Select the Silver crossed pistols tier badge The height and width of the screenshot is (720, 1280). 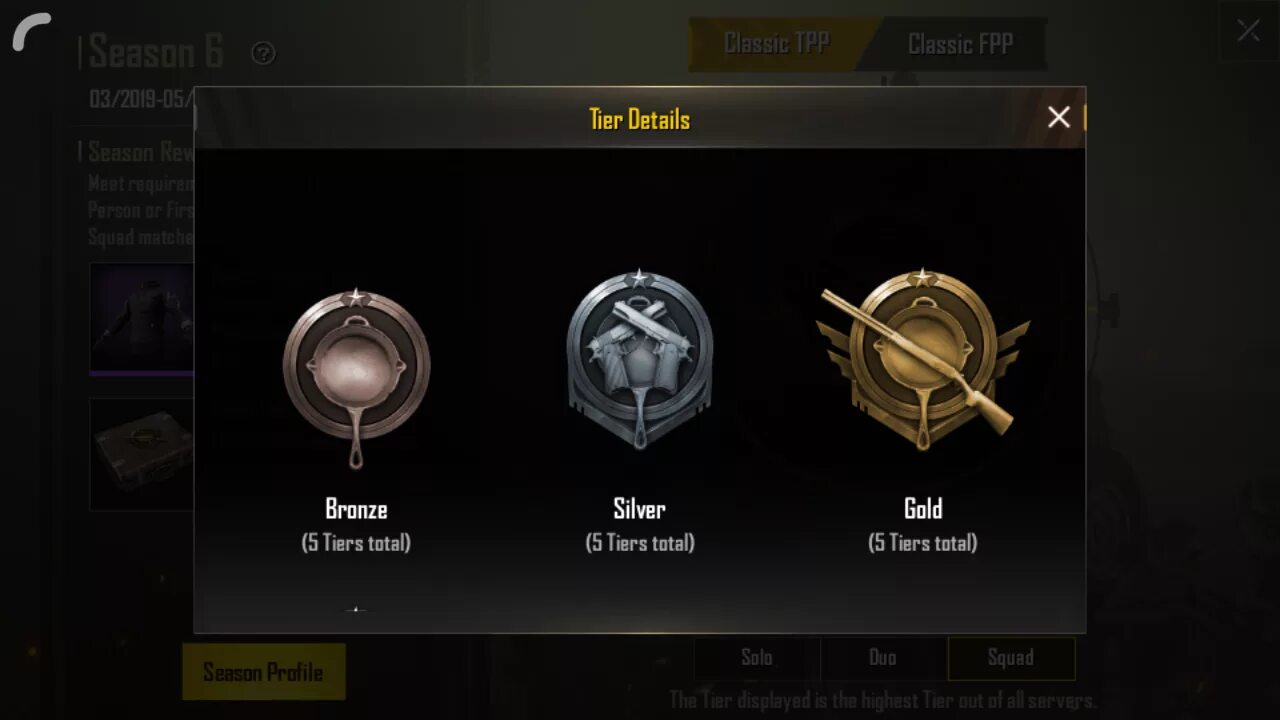click(x=640, y=360)
